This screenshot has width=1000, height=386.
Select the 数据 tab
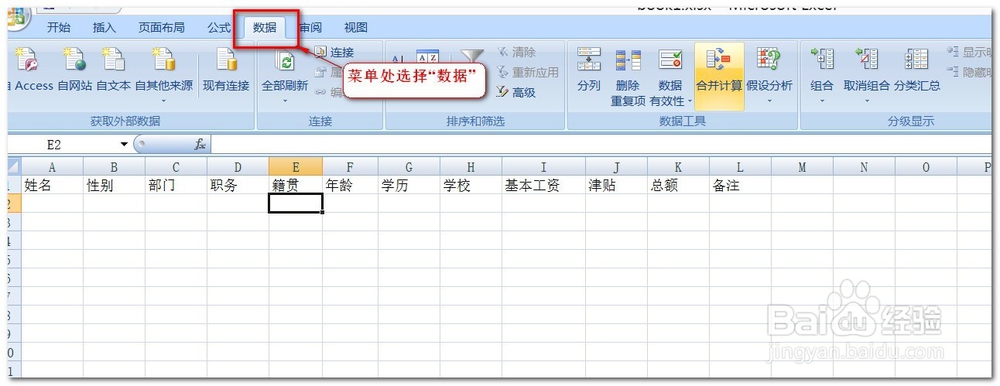(265, 27)
